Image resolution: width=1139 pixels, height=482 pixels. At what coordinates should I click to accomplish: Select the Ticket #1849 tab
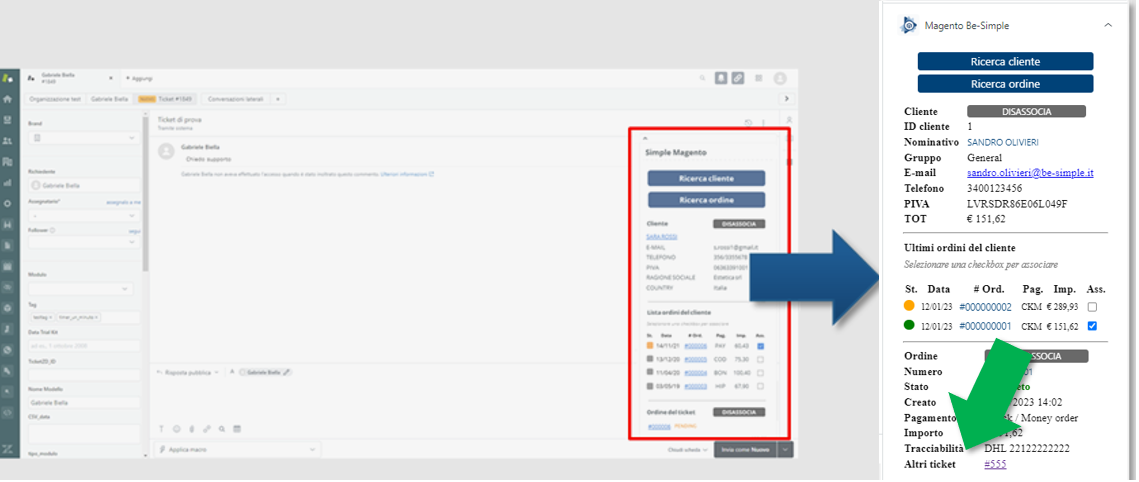pos(167,98)
